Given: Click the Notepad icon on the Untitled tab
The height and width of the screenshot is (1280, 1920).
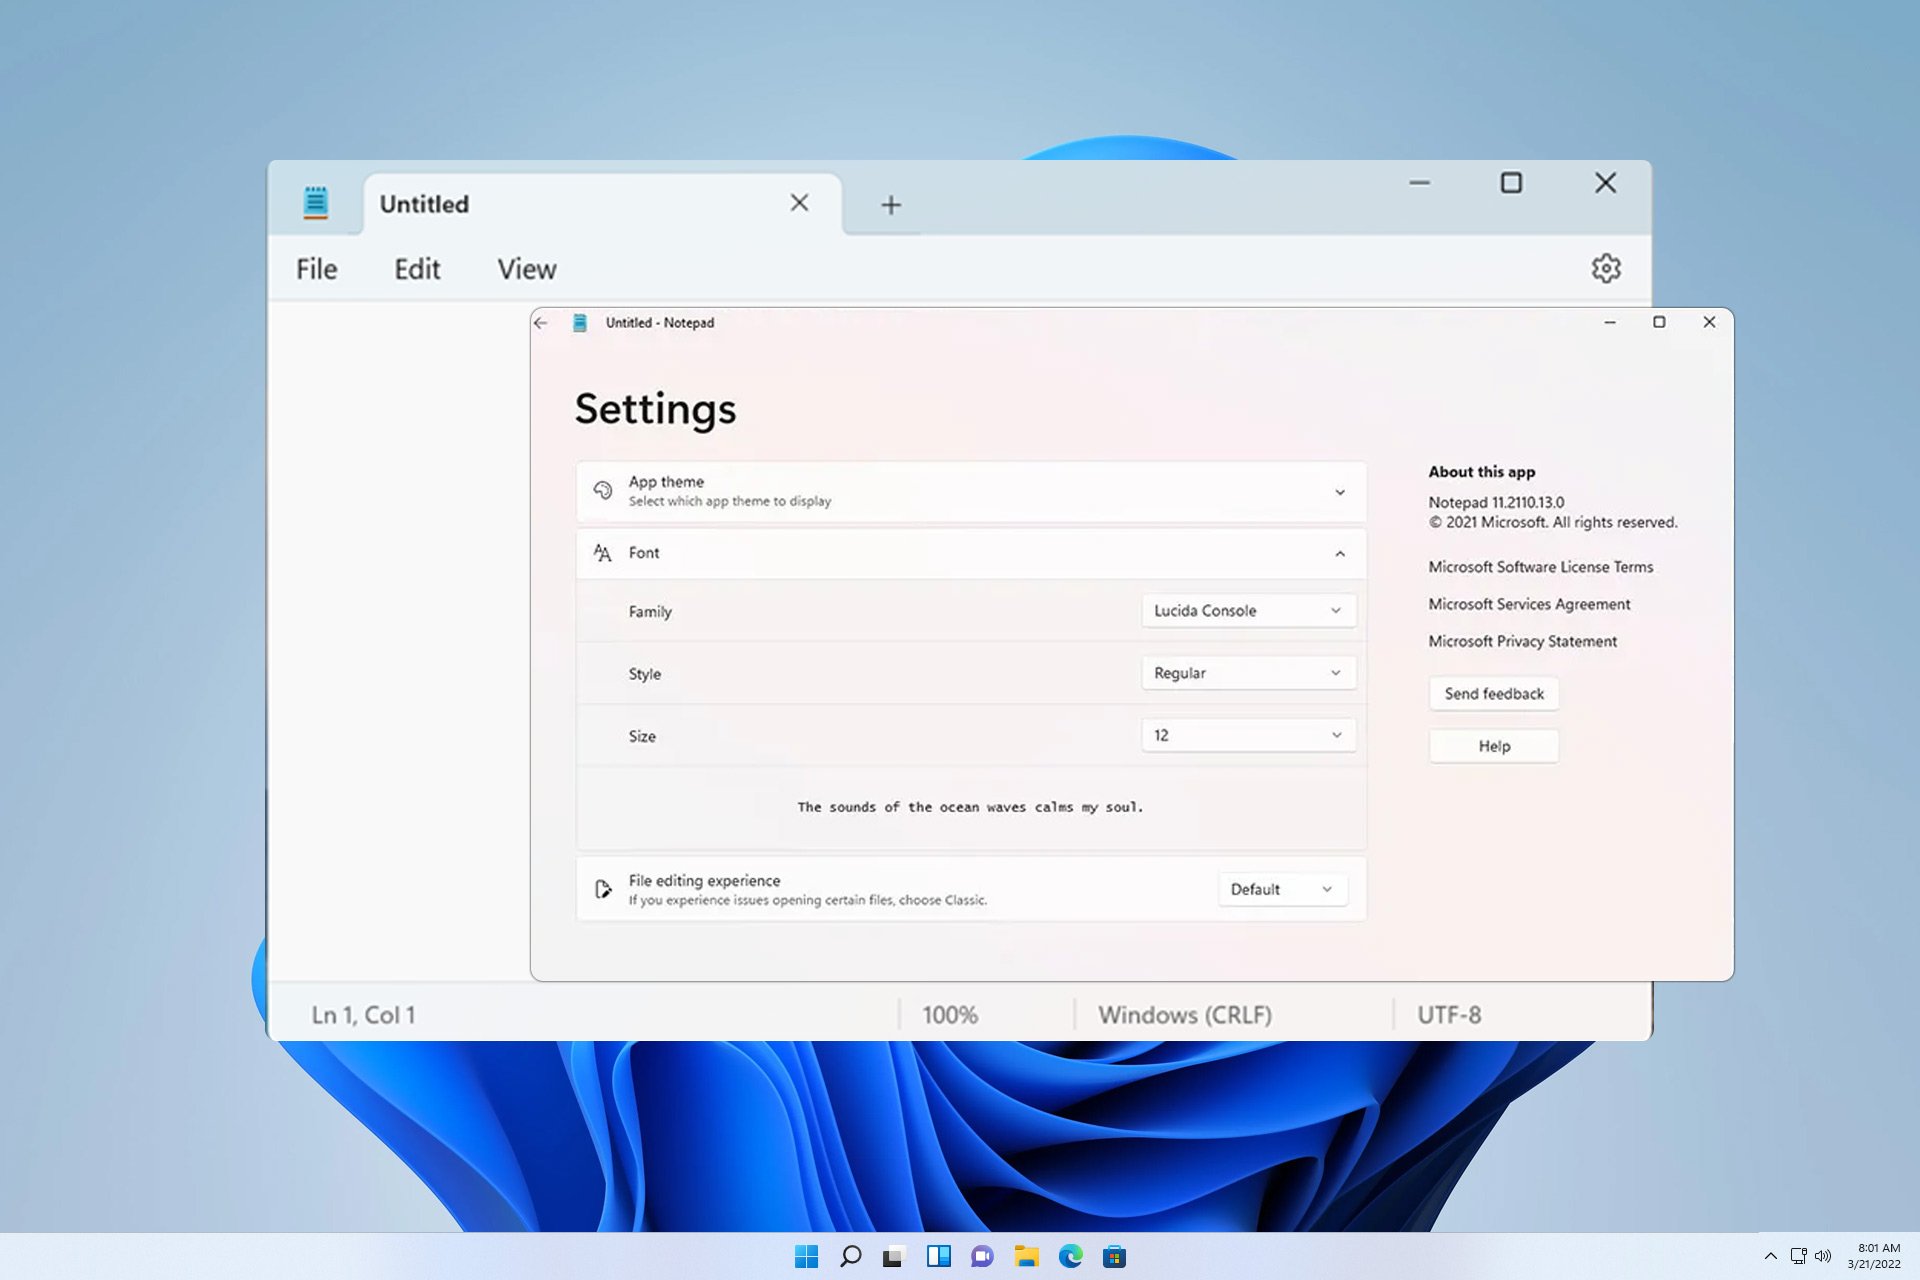Looking at the screenshot, I should click(x=314, y=202).
